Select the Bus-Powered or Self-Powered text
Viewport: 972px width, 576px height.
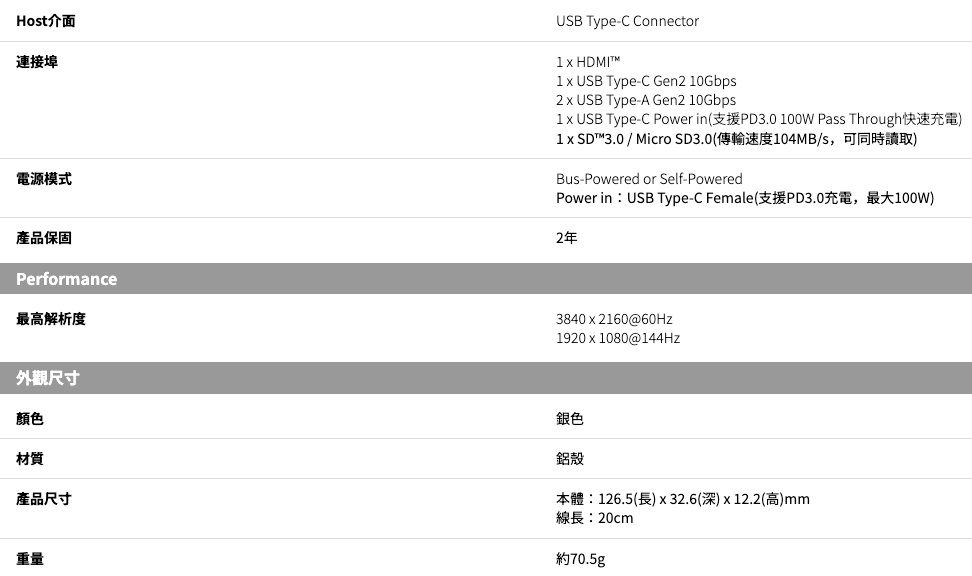pyautogui.click(x=649, y=179)
